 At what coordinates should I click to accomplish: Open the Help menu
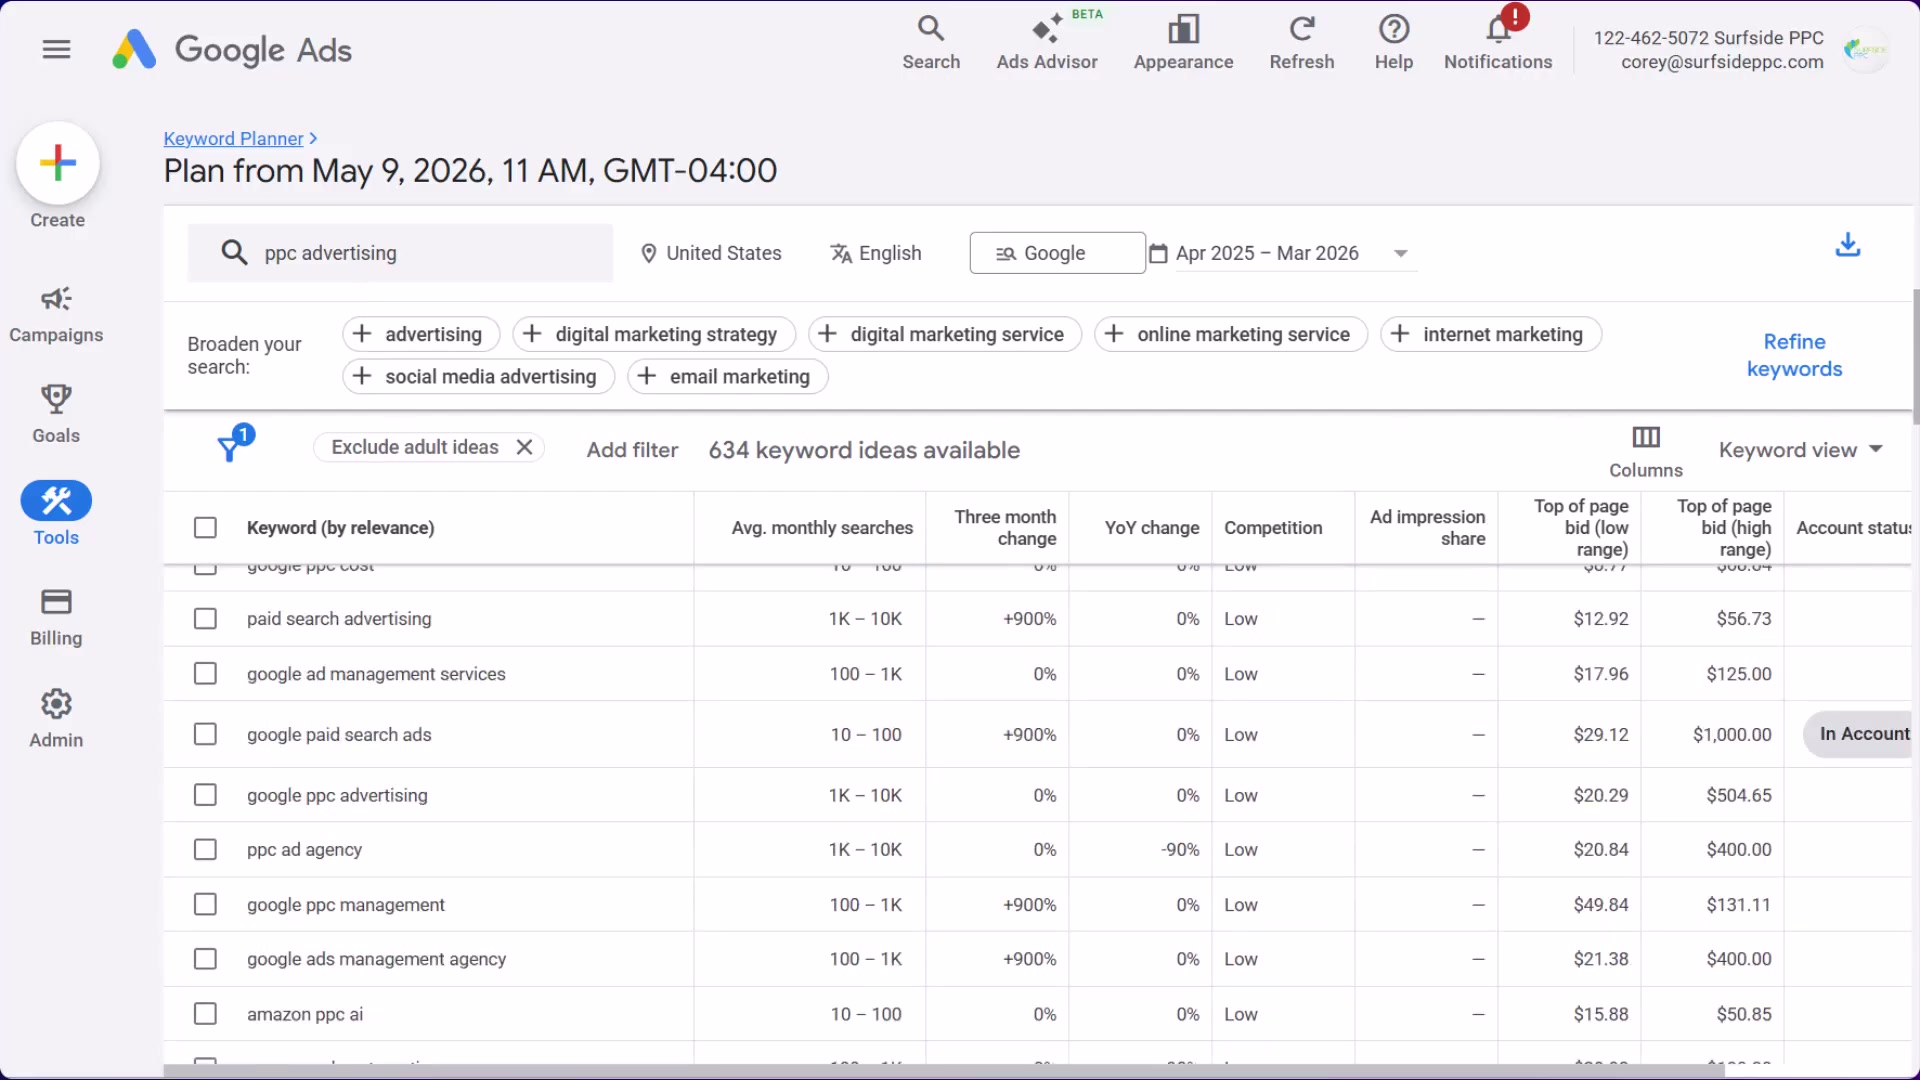pos(1393,43)
